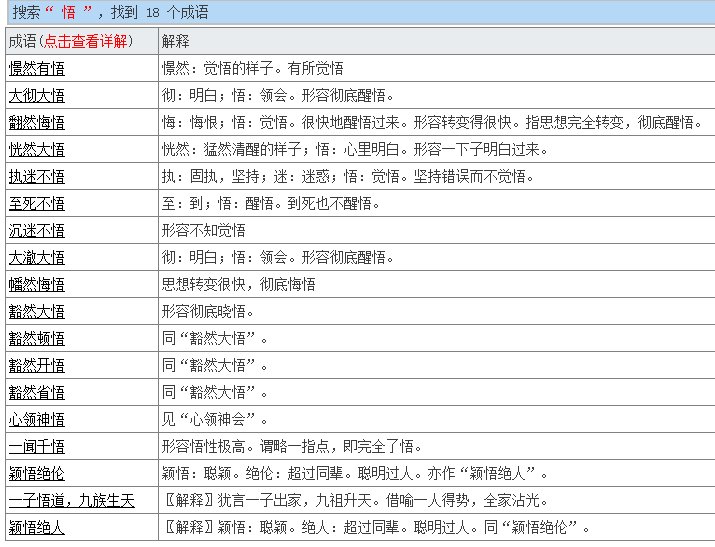Click the search result title mentioning 18 个成语
The height and width of the screenshot is (547, 715).
click(110, 12)
